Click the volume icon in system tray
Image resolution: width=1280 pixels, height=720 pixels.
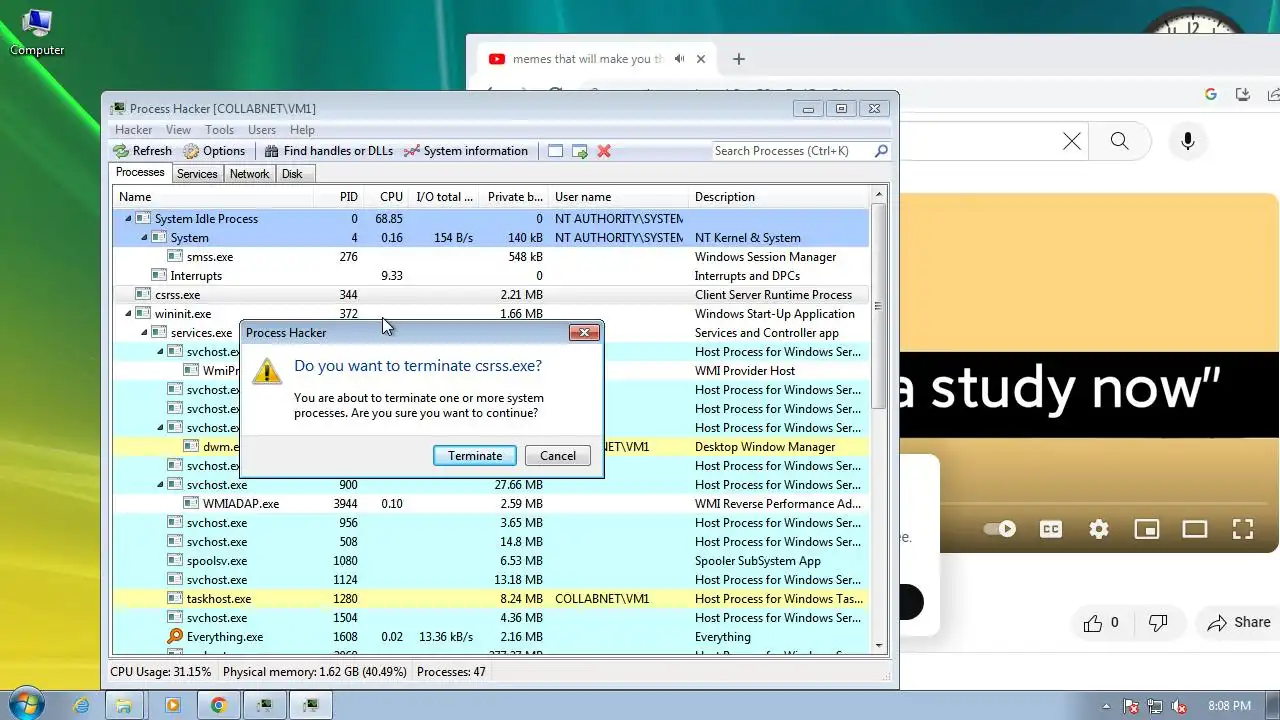point(1179,706)
